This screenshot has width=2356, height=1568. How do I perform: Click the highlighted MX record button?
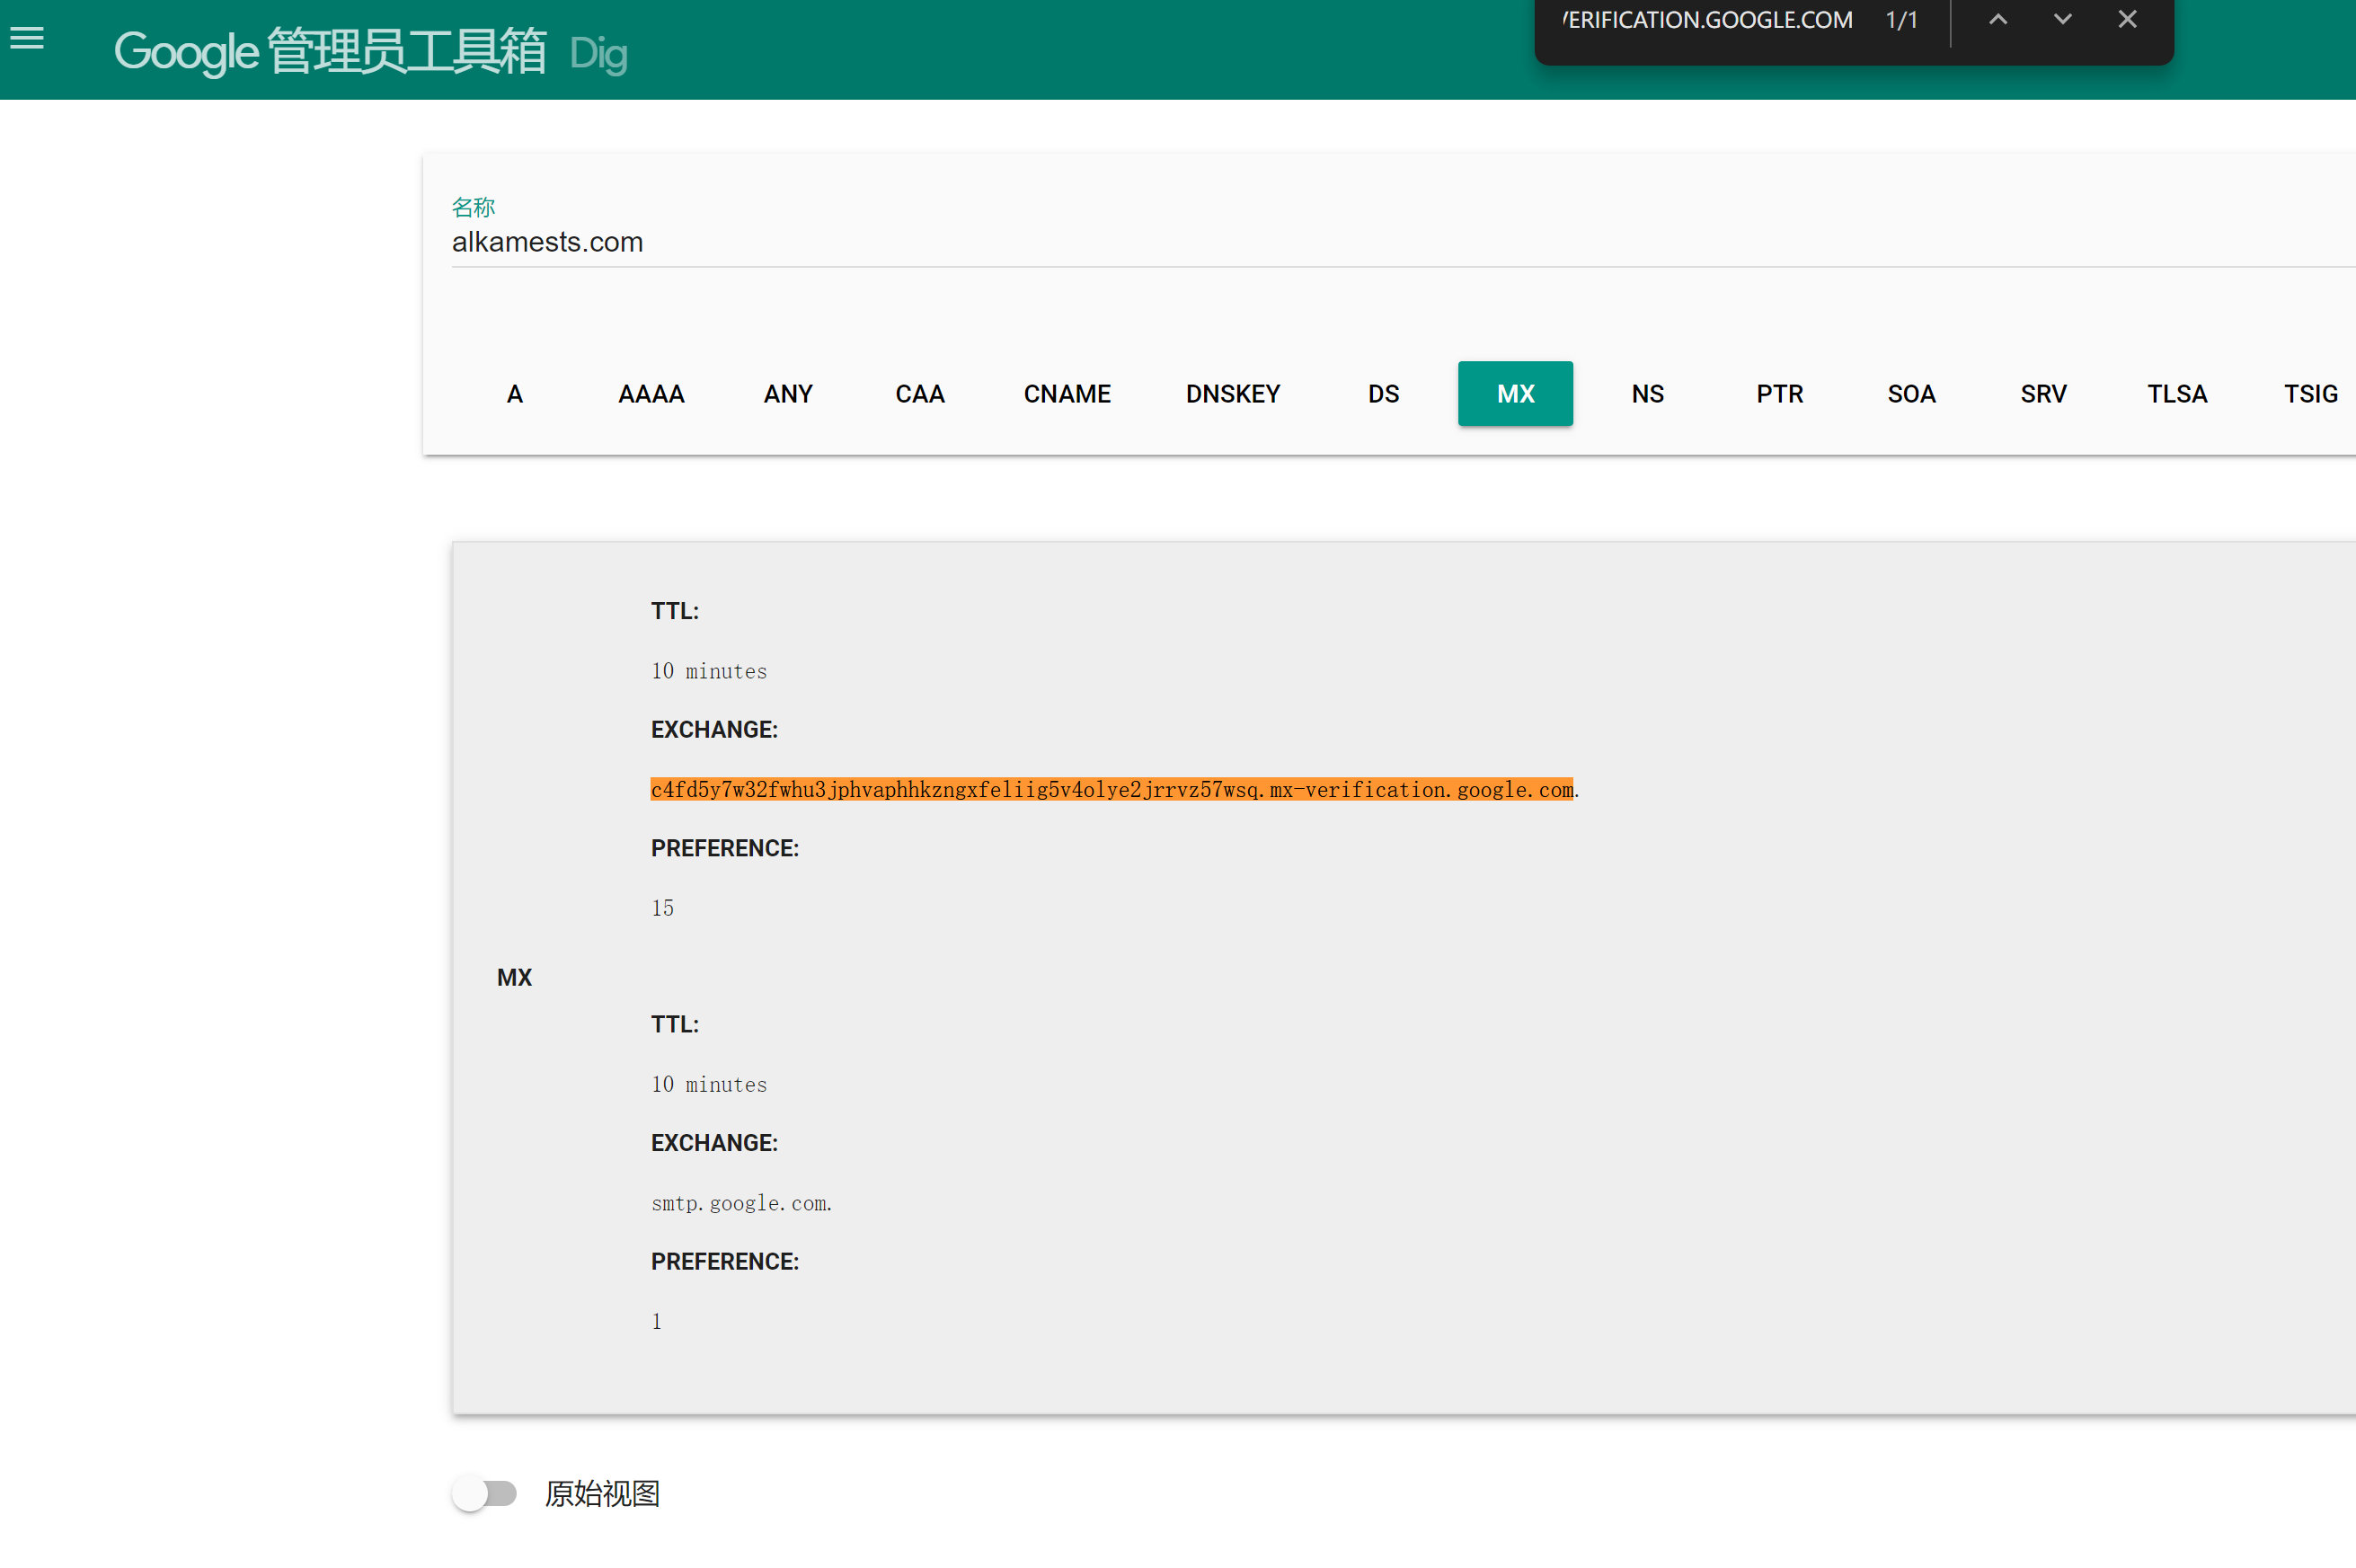1515,394
